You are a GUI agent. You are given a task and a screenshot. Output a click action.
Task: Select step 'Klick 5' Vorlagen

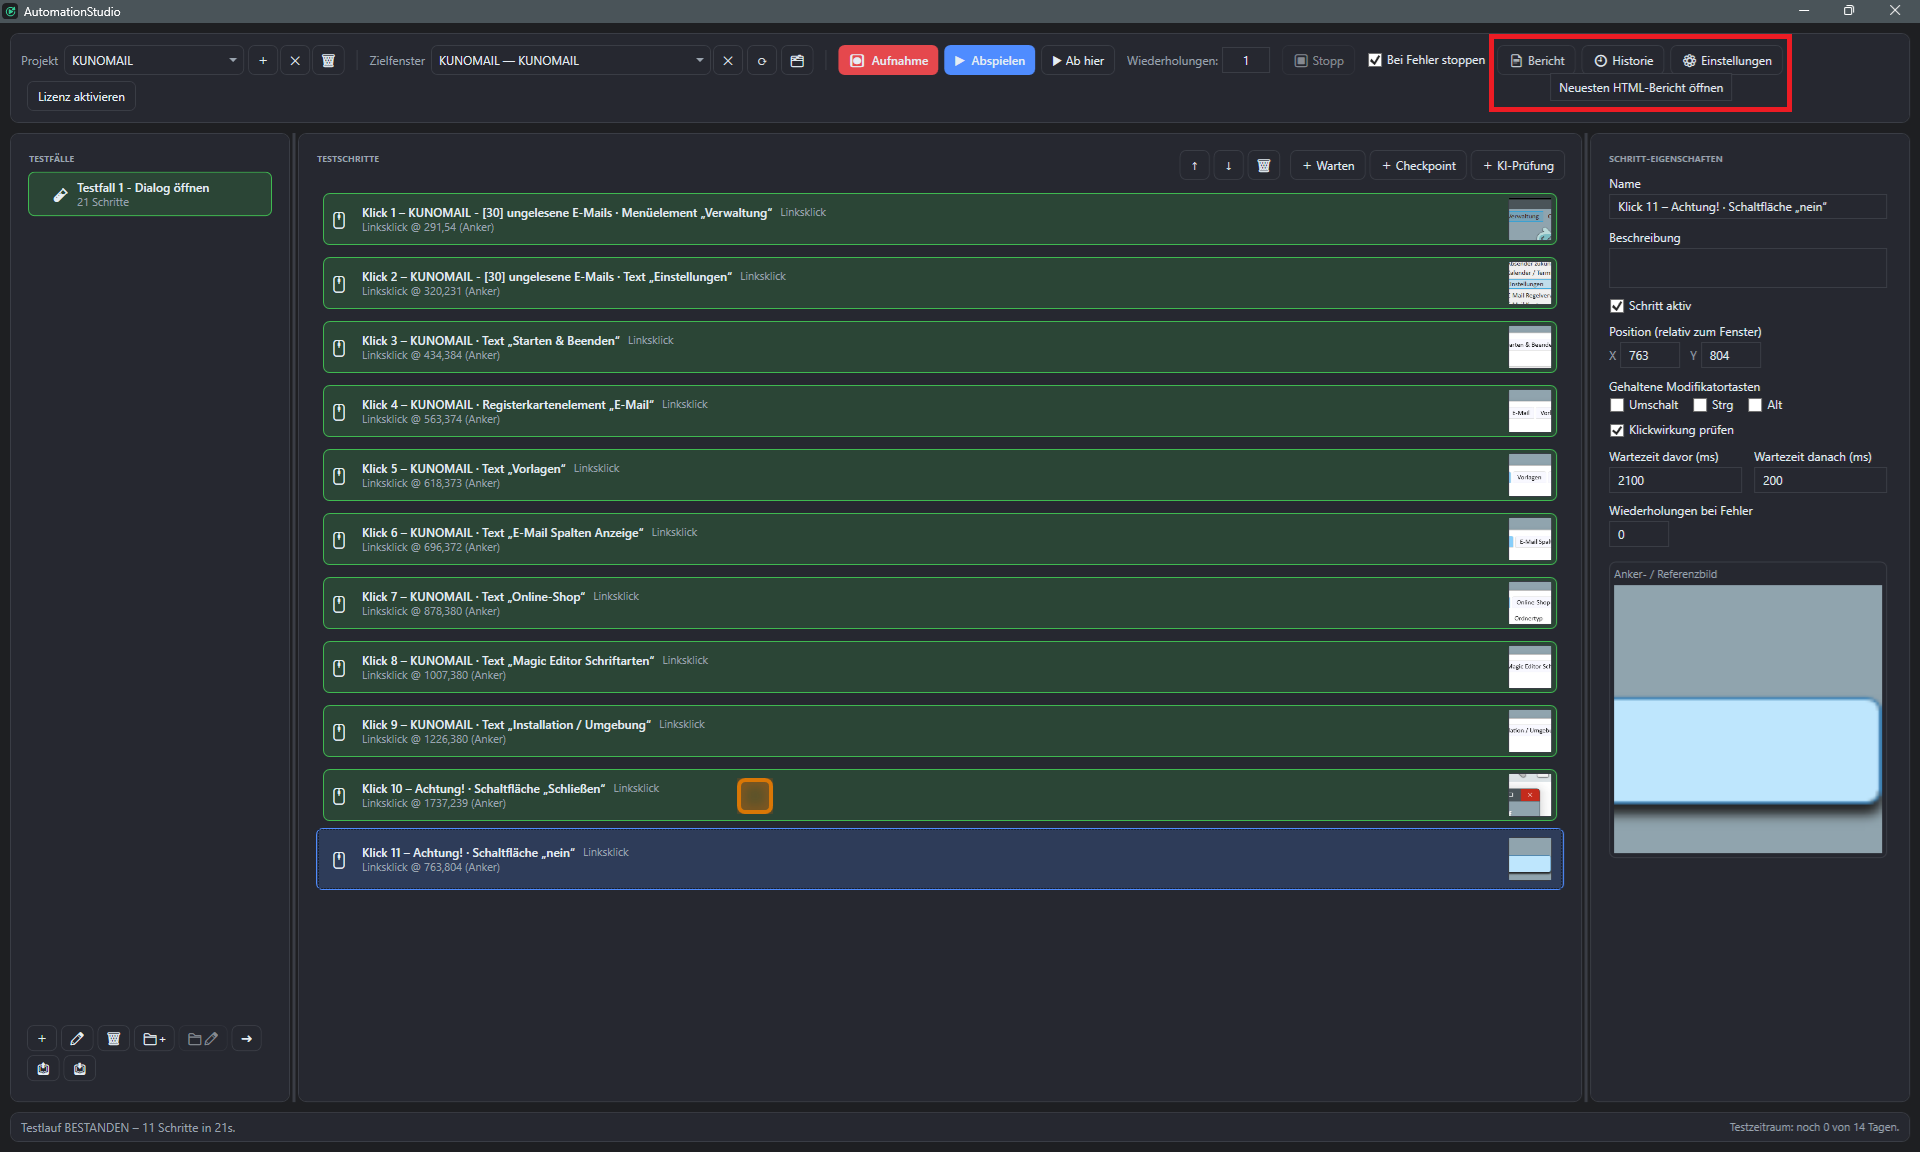pyautogui.click(x=939, y=475)
